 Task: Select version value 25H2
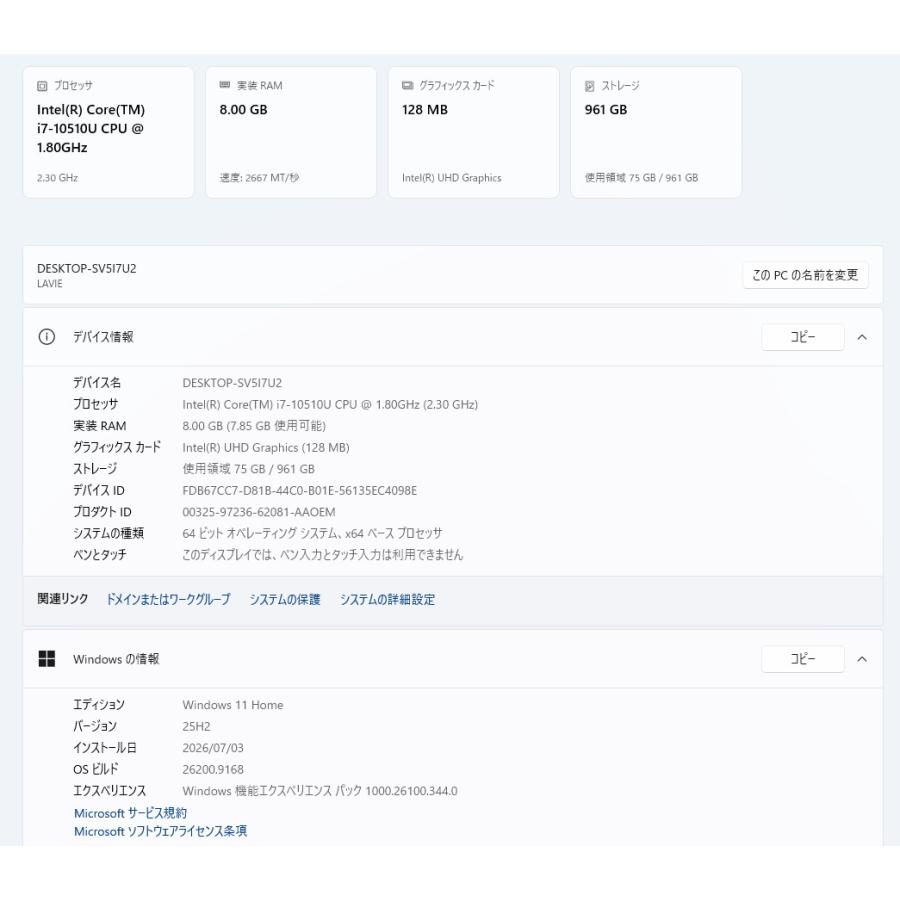(x=196, y=727)
